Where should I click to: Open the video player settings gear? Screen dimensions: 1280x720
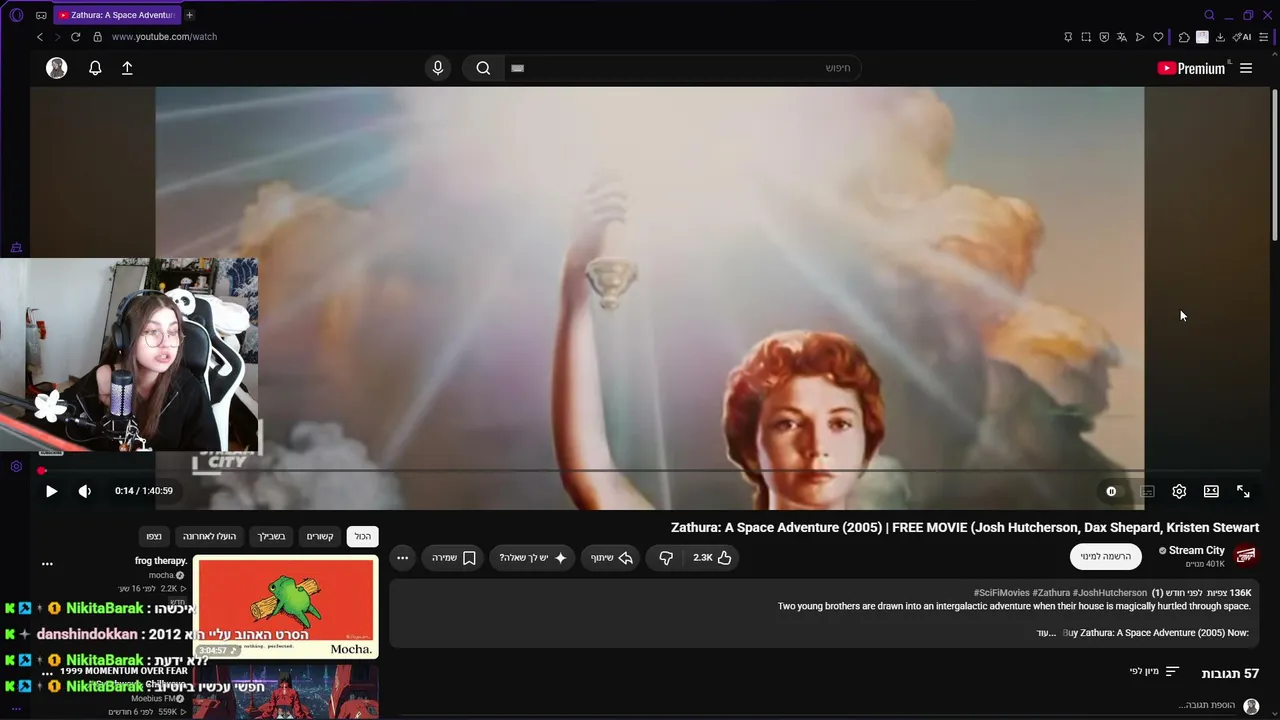(x=1179, y=491)
